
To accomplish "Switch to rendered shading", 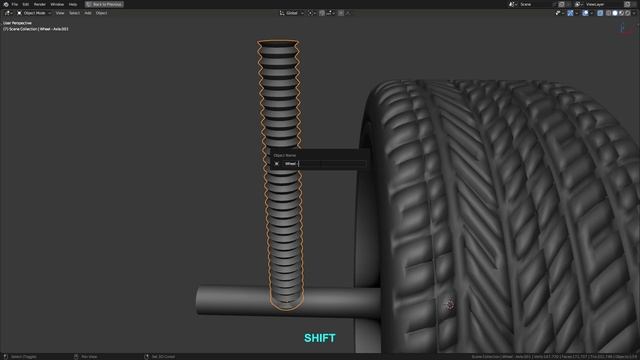I will 628,13.
